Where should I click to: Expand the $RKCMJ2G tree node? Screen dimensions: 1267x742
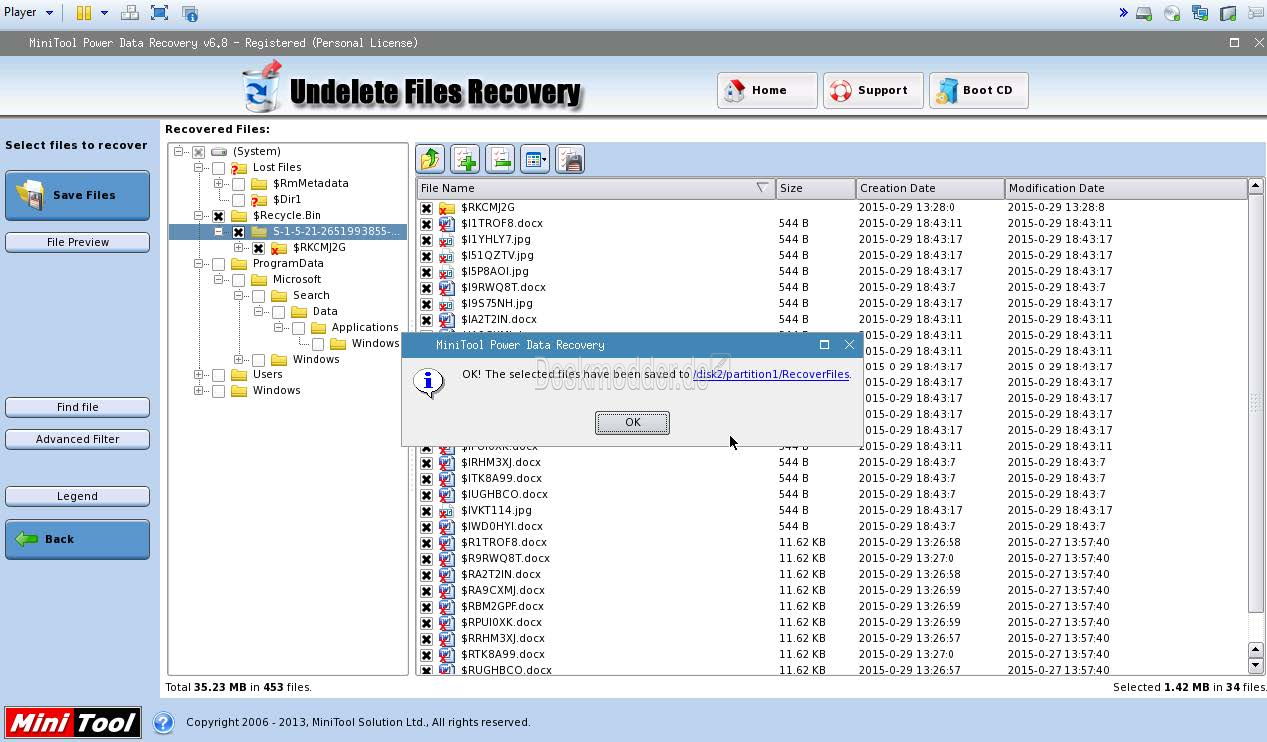tap(239, 247)
